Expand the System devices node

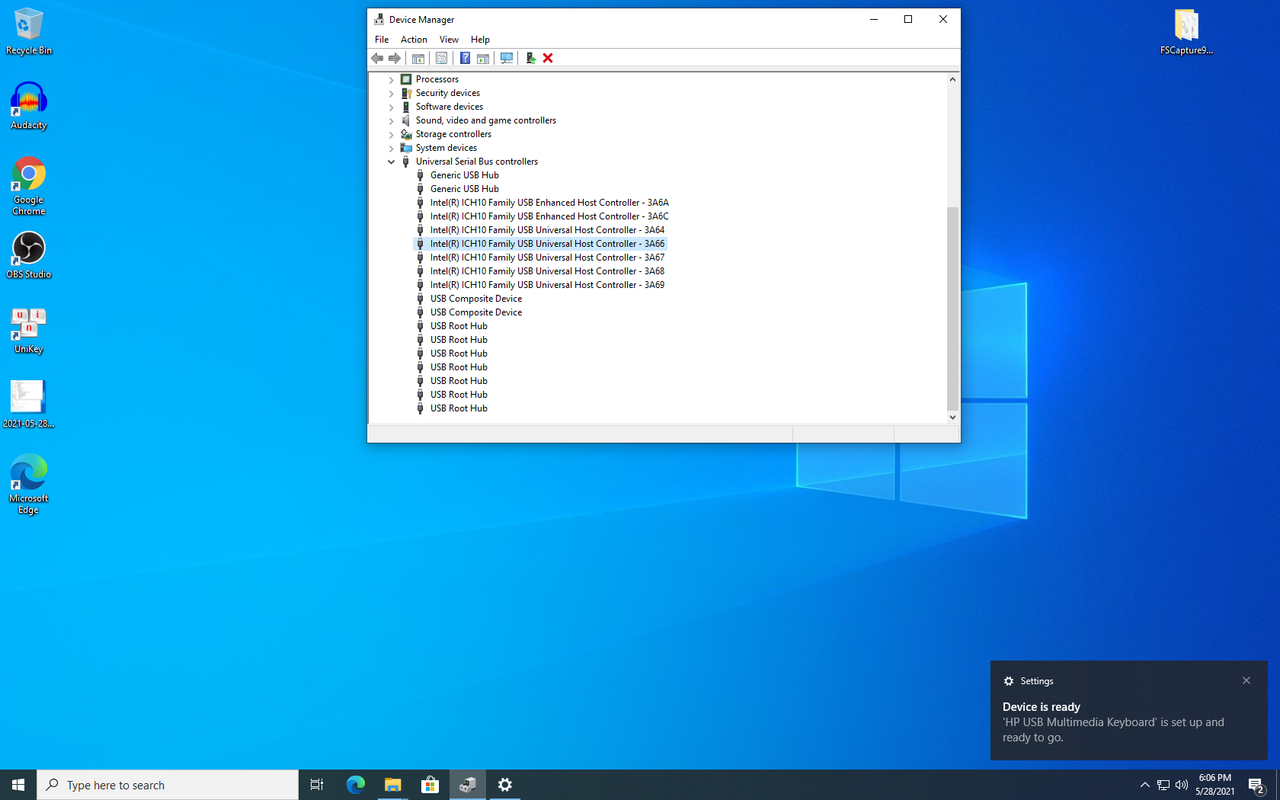(x=391, y=148)
